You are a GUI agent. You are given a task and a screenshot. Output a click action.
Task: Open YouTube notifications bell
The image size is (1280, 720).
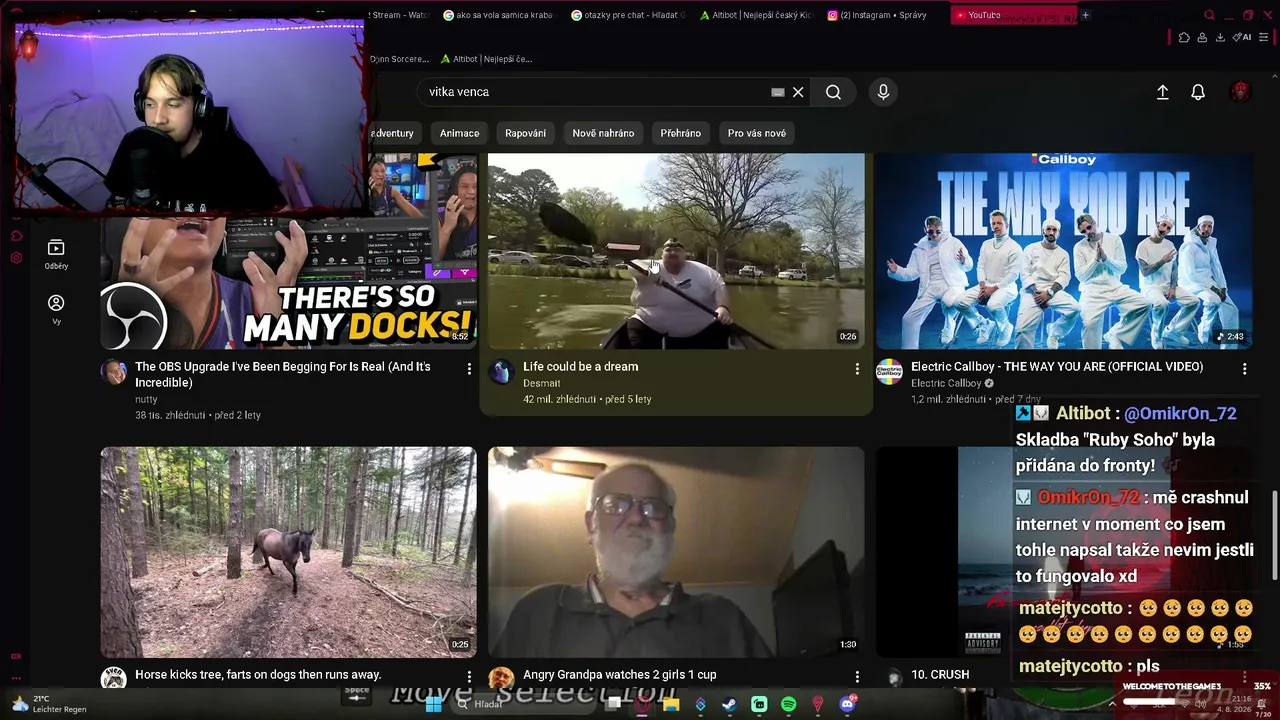(1198, 92)
